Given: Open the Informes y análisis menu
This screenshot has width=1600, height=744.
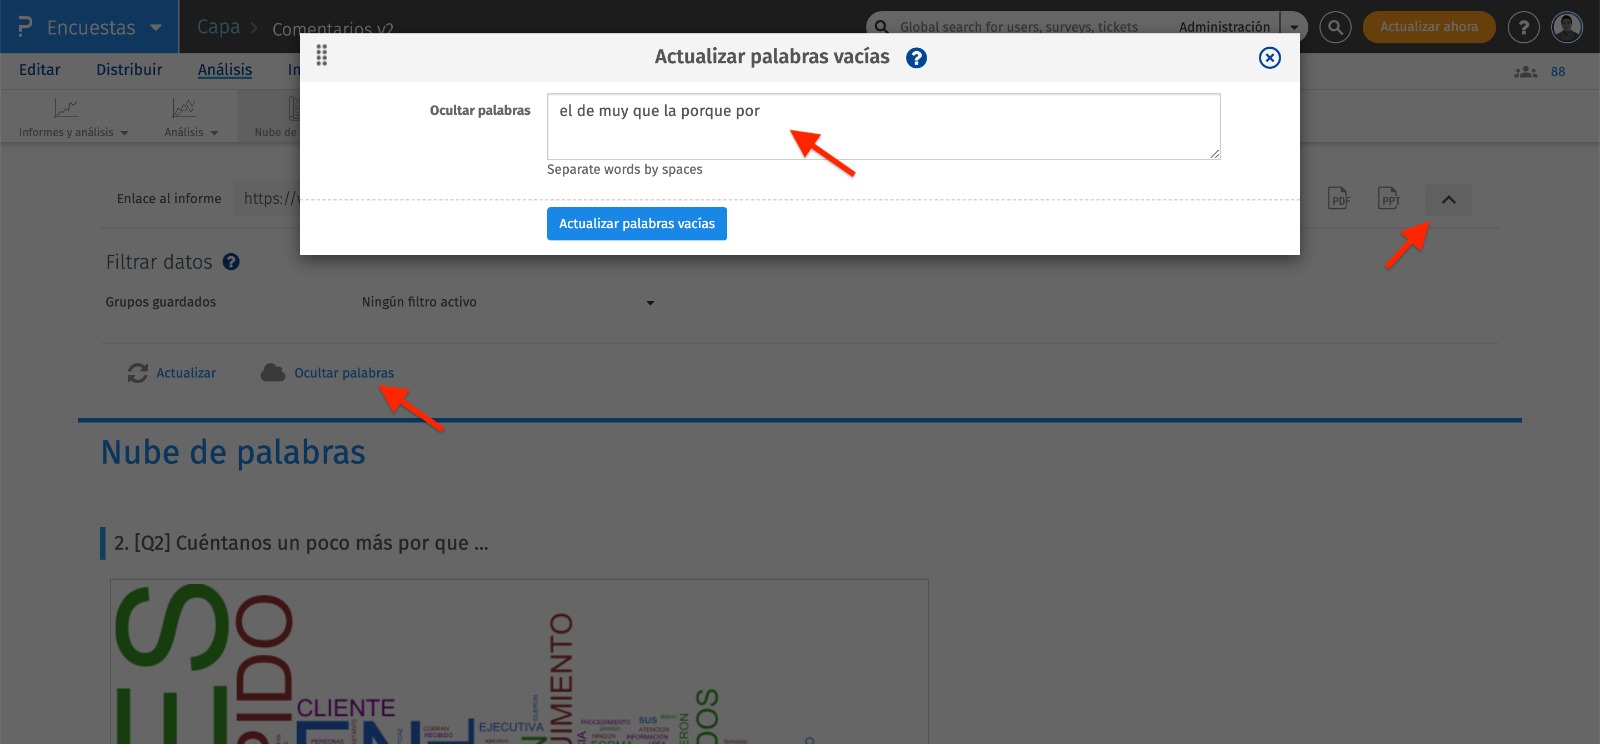Looking at the screenshot, I should [73, 132].
